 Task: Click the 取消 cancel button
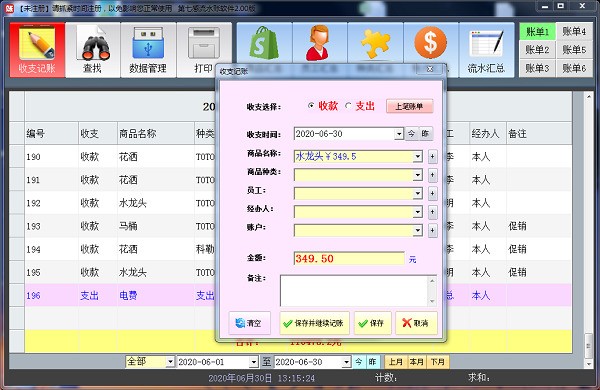click(416, 323)
